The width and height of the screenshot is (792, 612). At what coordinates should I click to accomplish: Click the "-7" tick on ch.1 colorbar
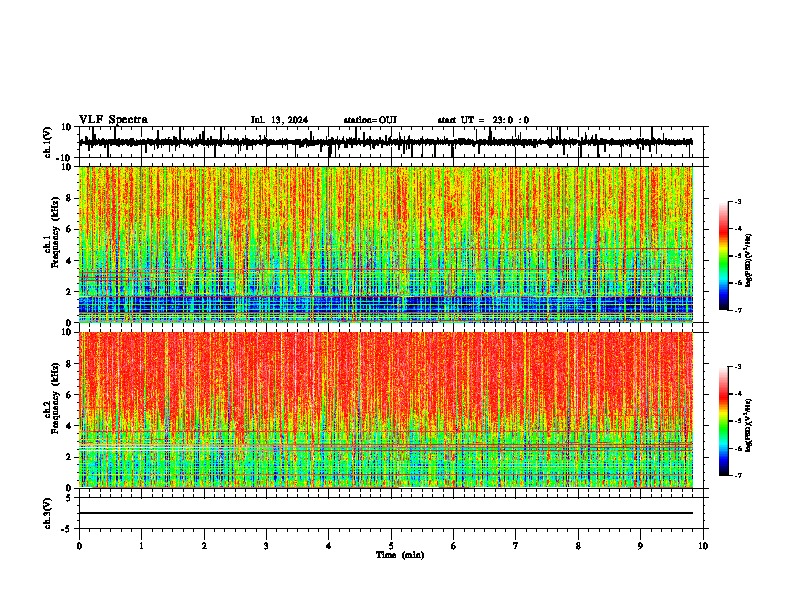pyautogui.click(x=738, y=311)
